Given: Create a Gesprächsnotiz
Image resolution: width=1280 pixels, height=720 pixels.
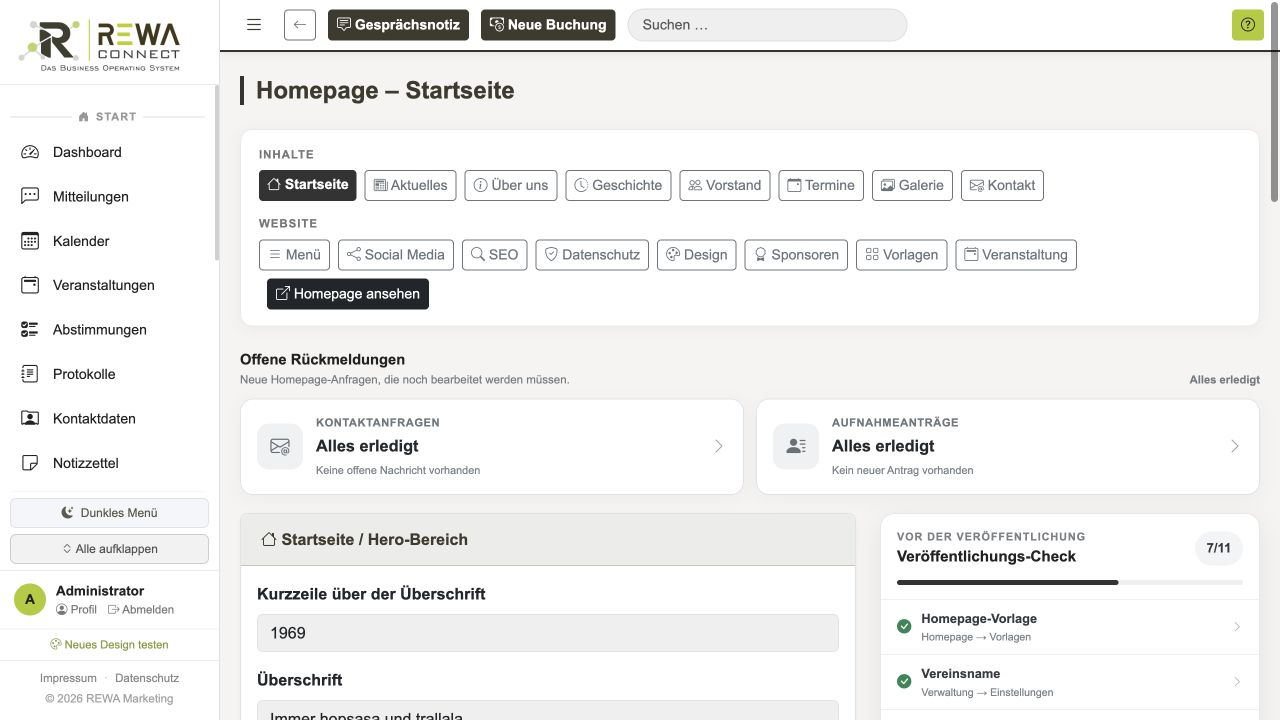Looking at the screenshot, I should click(x=400, y=25).
